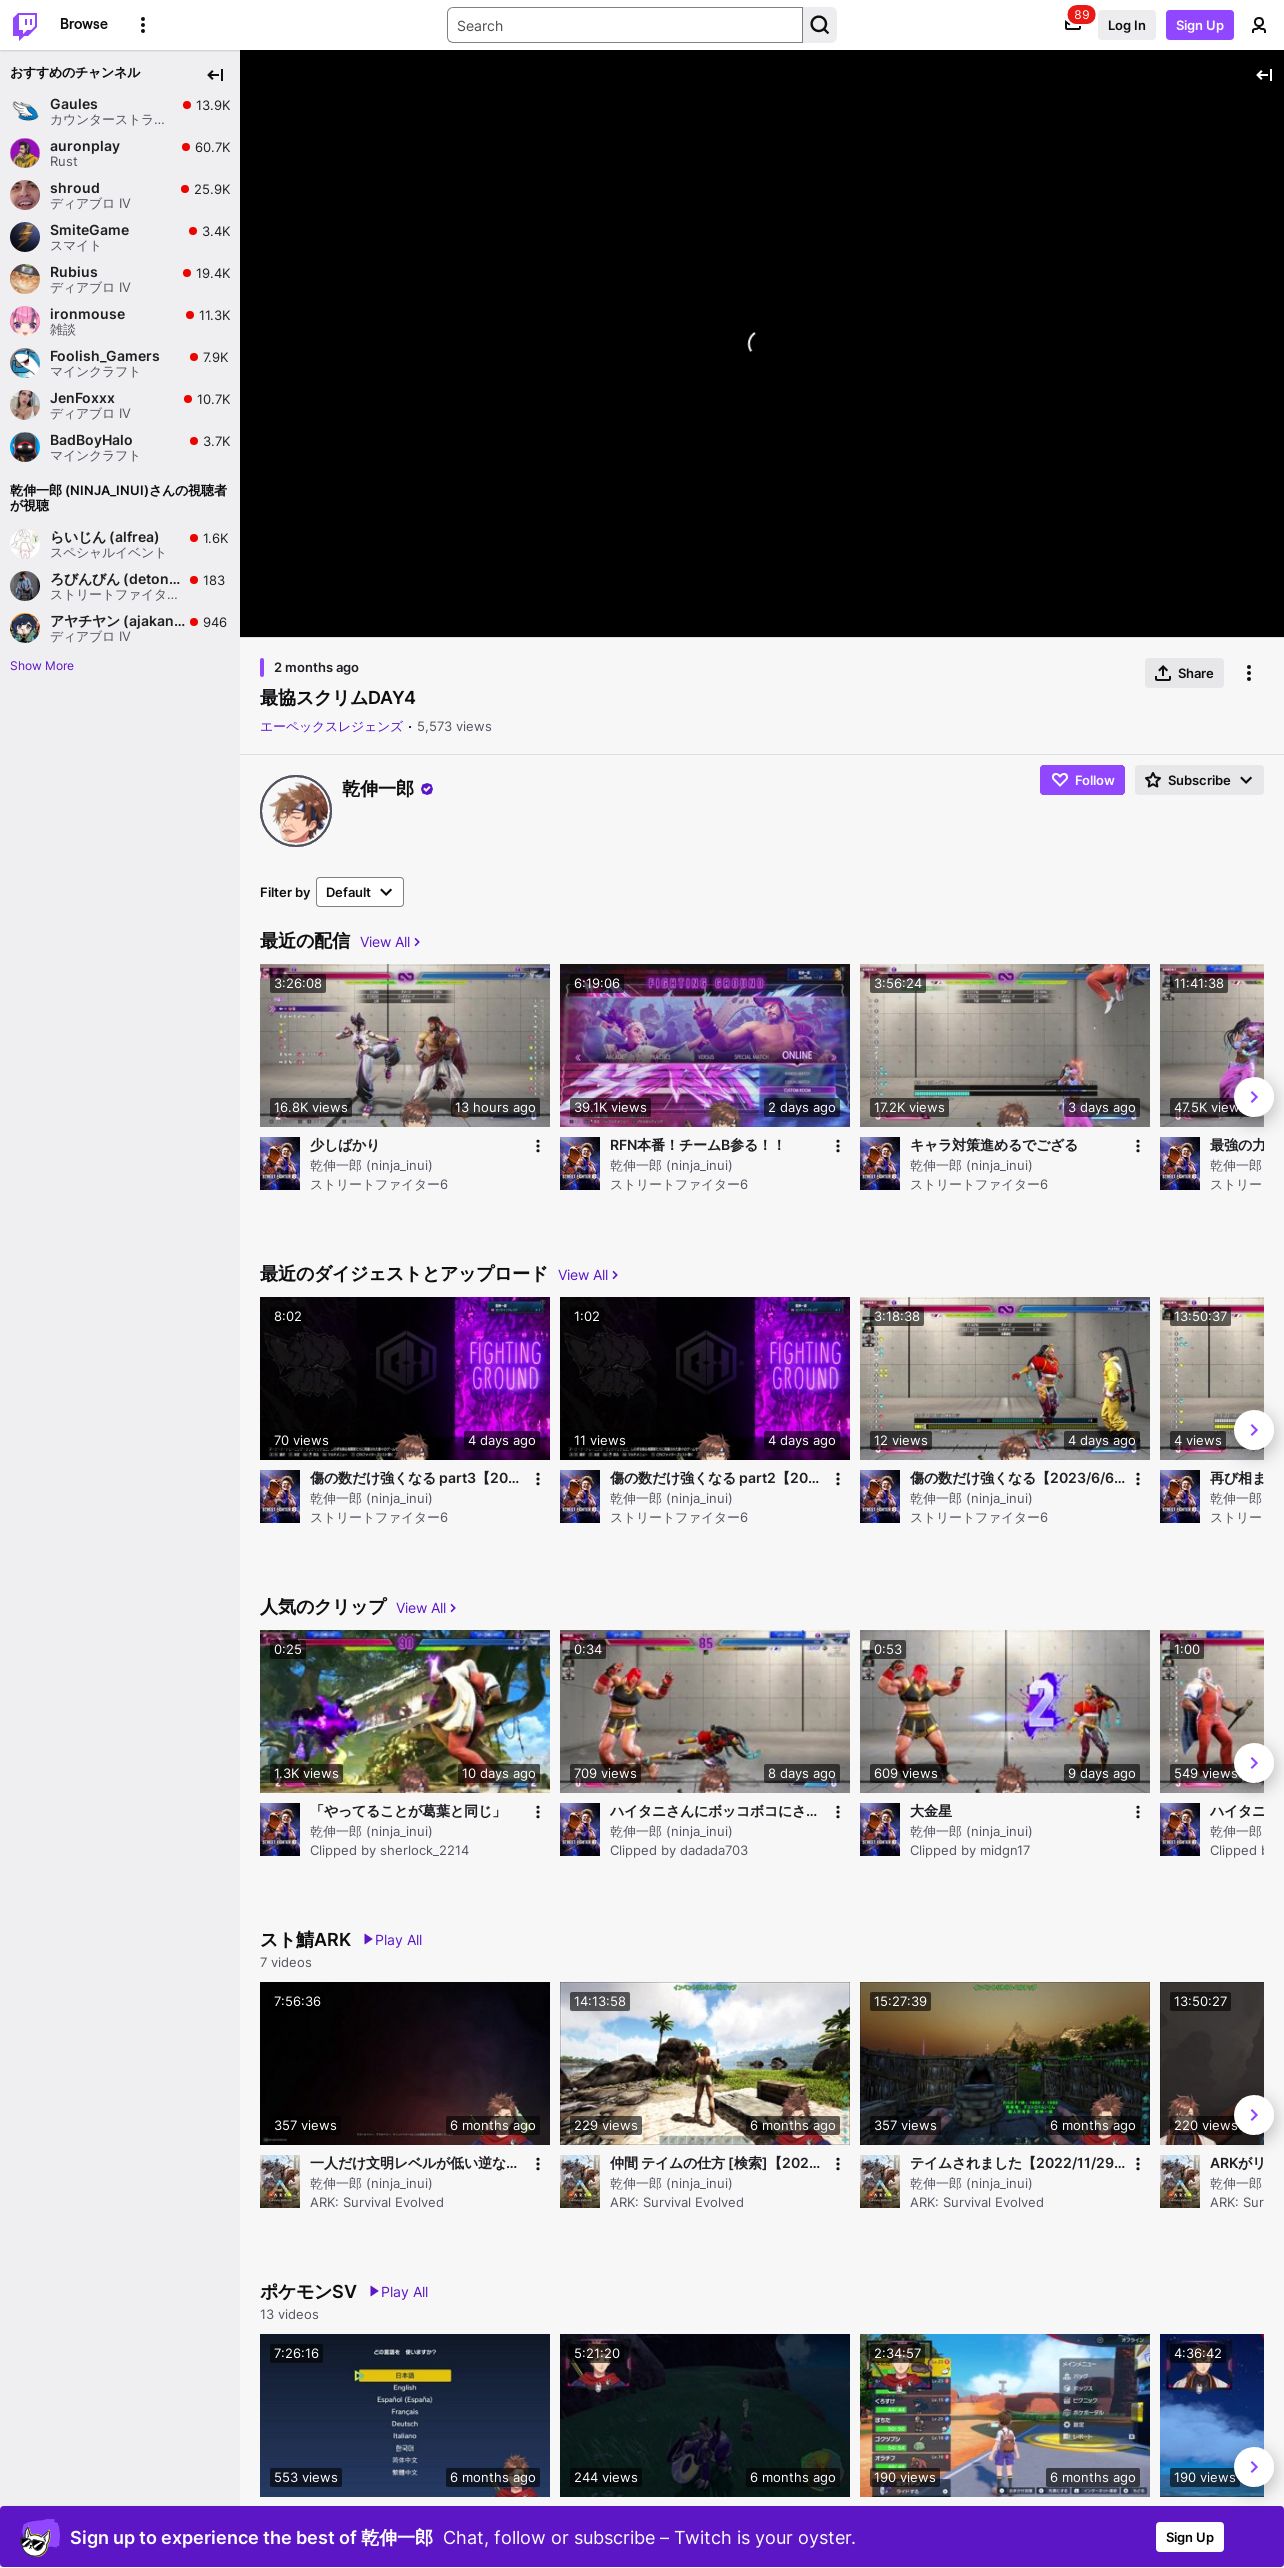The height and width of the screenshot is (2568, 1284).
Task: Click shroud channel avatar in sidebar
Action: 25,195
